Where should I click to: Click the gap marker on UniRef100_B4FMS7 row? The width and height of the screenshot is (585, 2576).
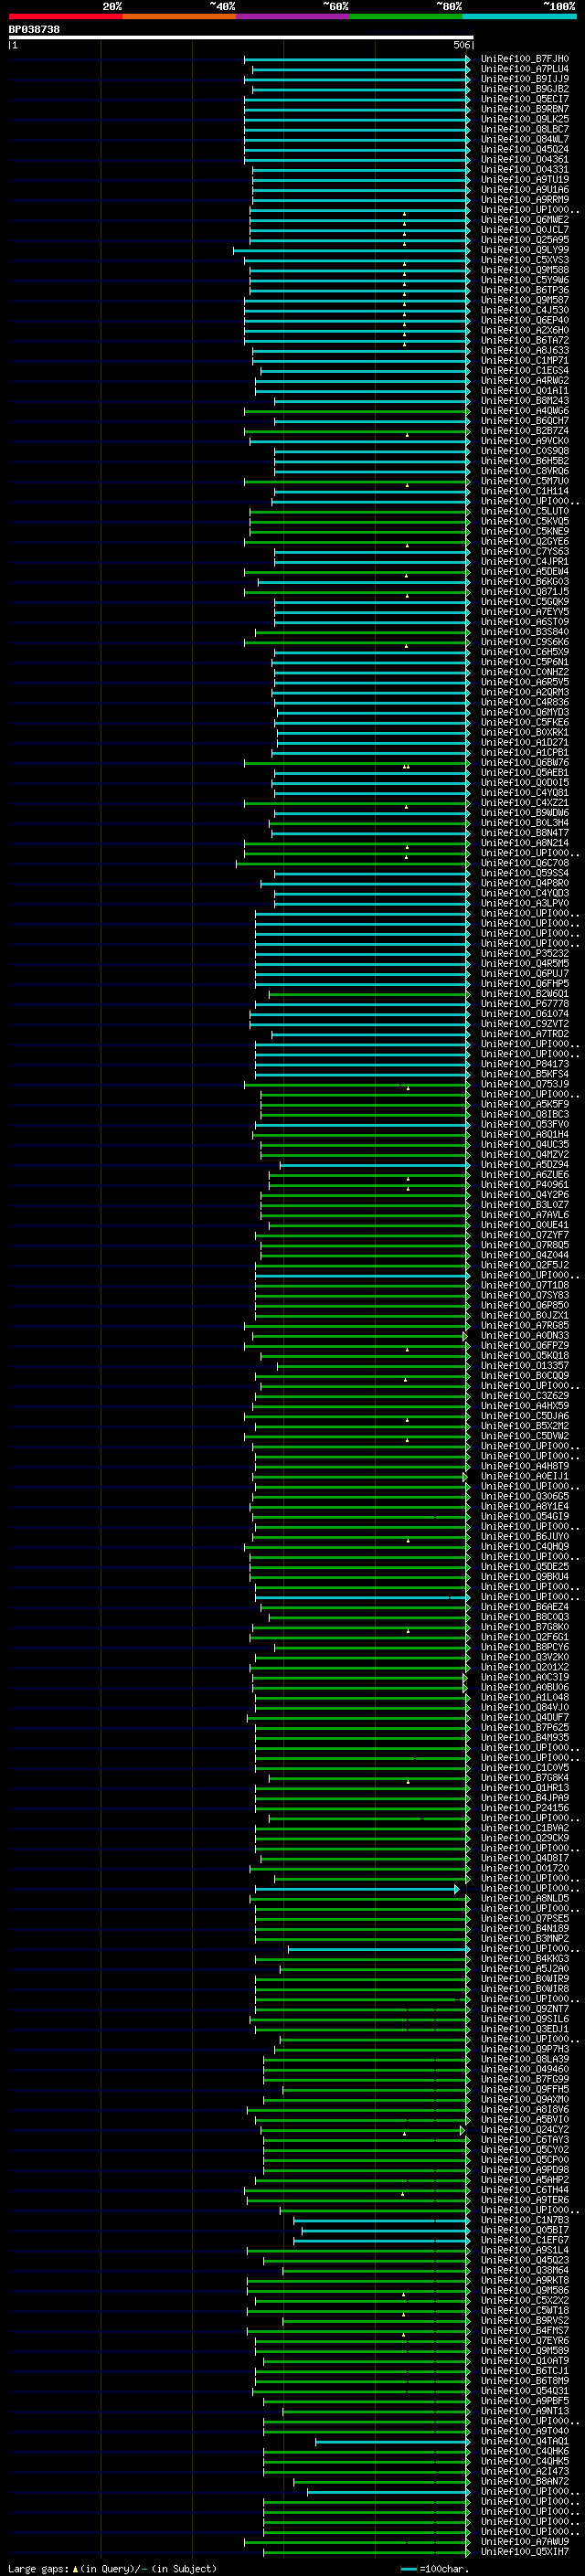click(x=404, y=2335)
